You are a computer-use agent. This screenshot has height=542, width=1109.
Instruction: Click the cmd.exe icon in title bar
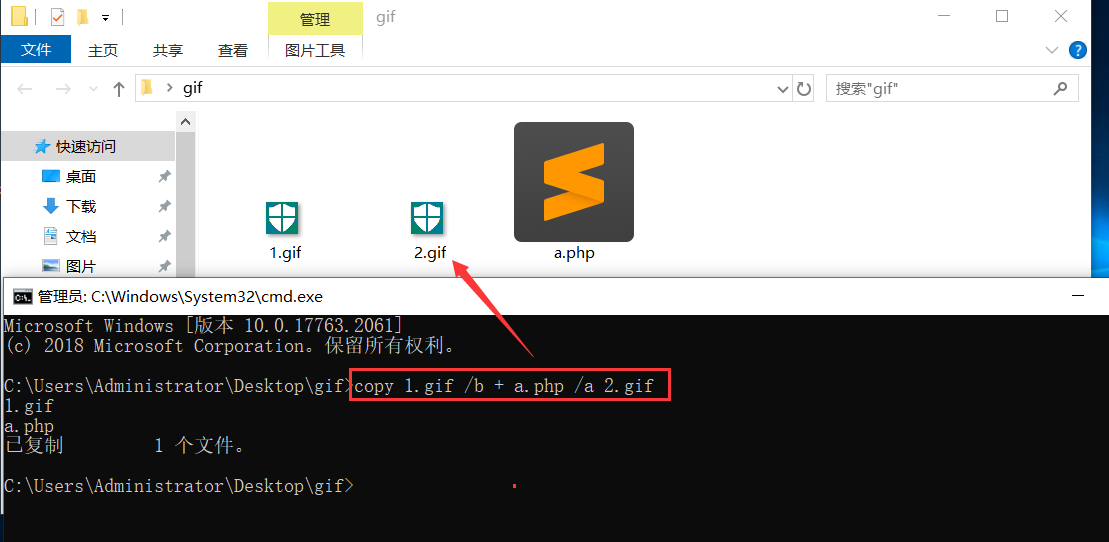23,296
